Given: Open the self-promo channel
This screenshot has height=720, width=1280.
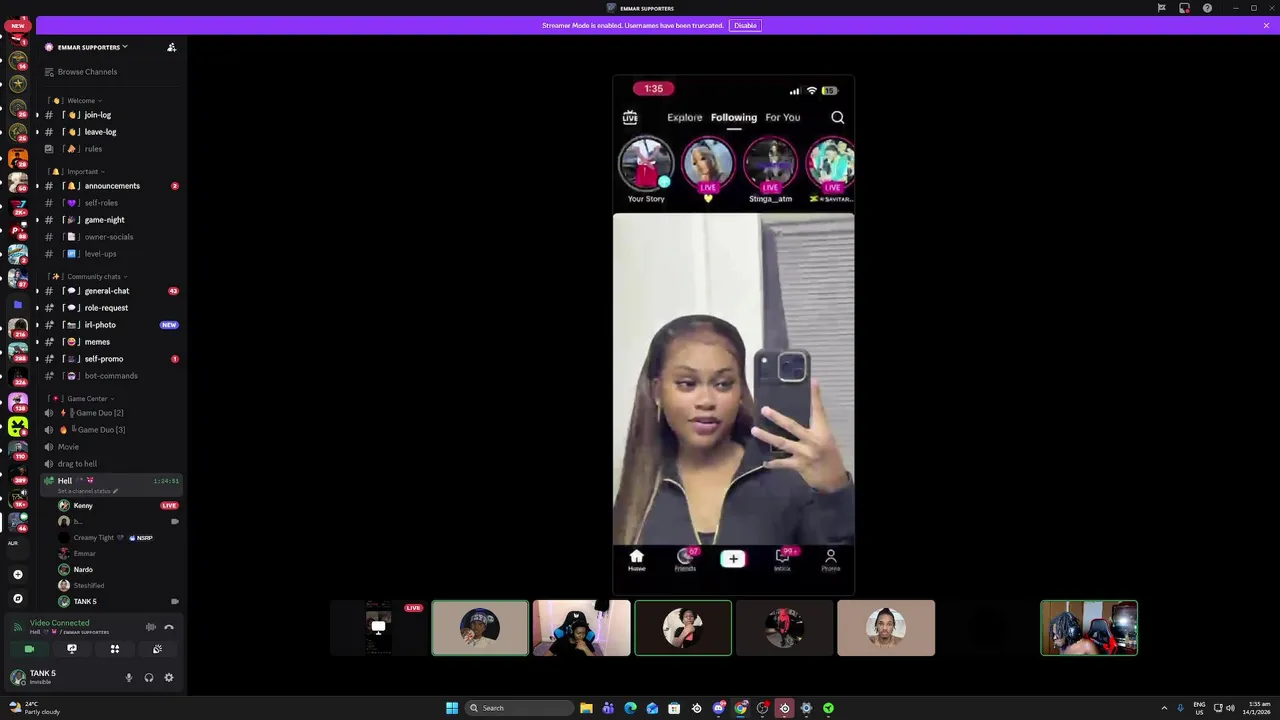Looking at the screenshot, I should pyautogui.click(x=111, y=359).
